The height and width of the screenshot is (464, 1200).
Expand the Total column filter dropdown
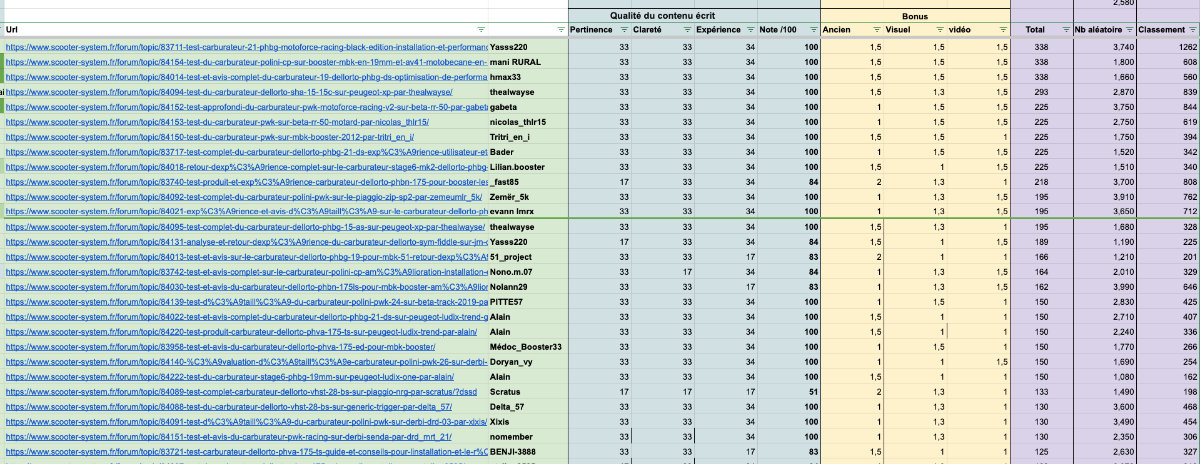pos(1067,30)
